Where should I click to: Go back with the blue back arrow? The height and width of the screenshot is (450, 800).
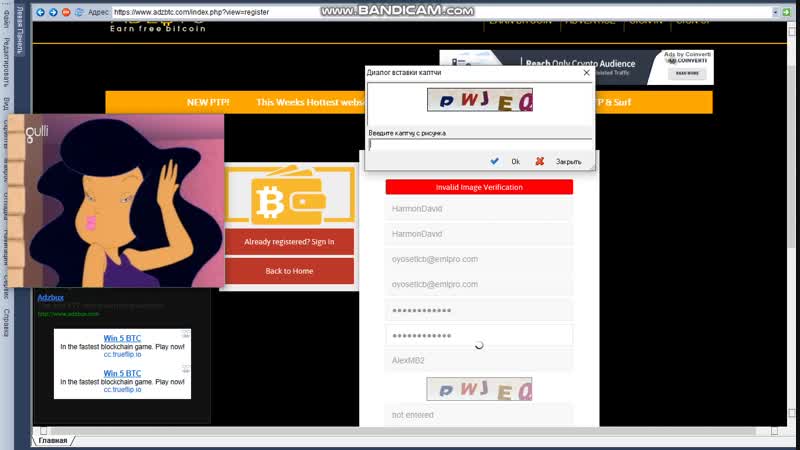point(40,12)
